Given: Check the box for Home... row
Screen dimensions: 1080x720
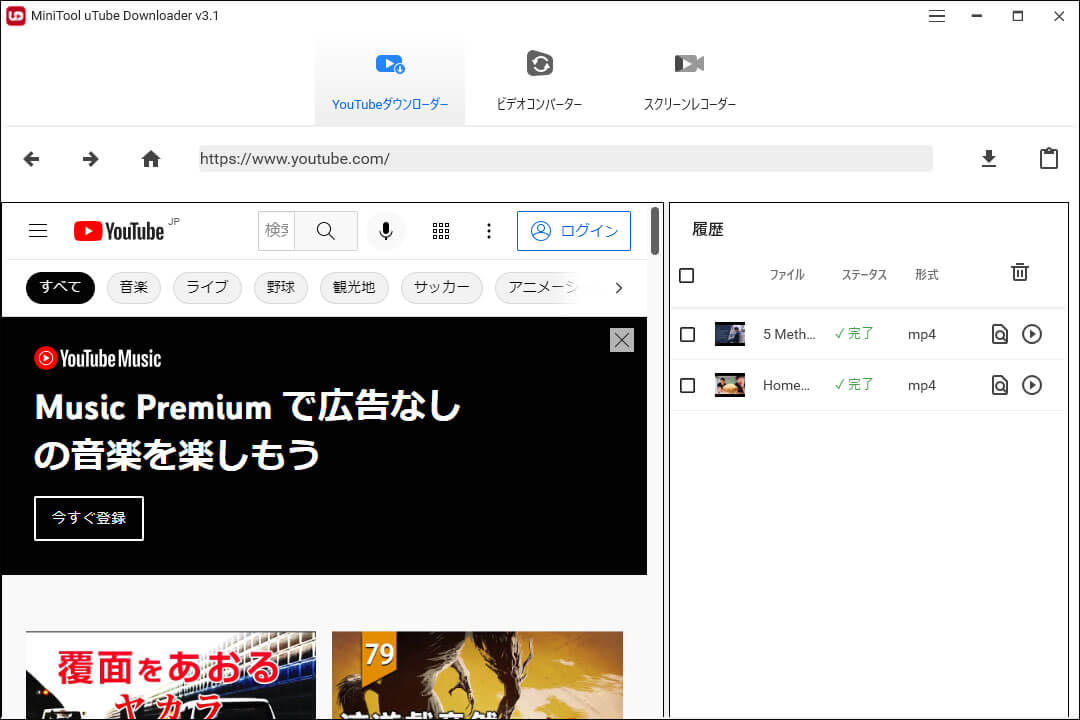Looking at the screenshot, I should click(x=687, y=385).
